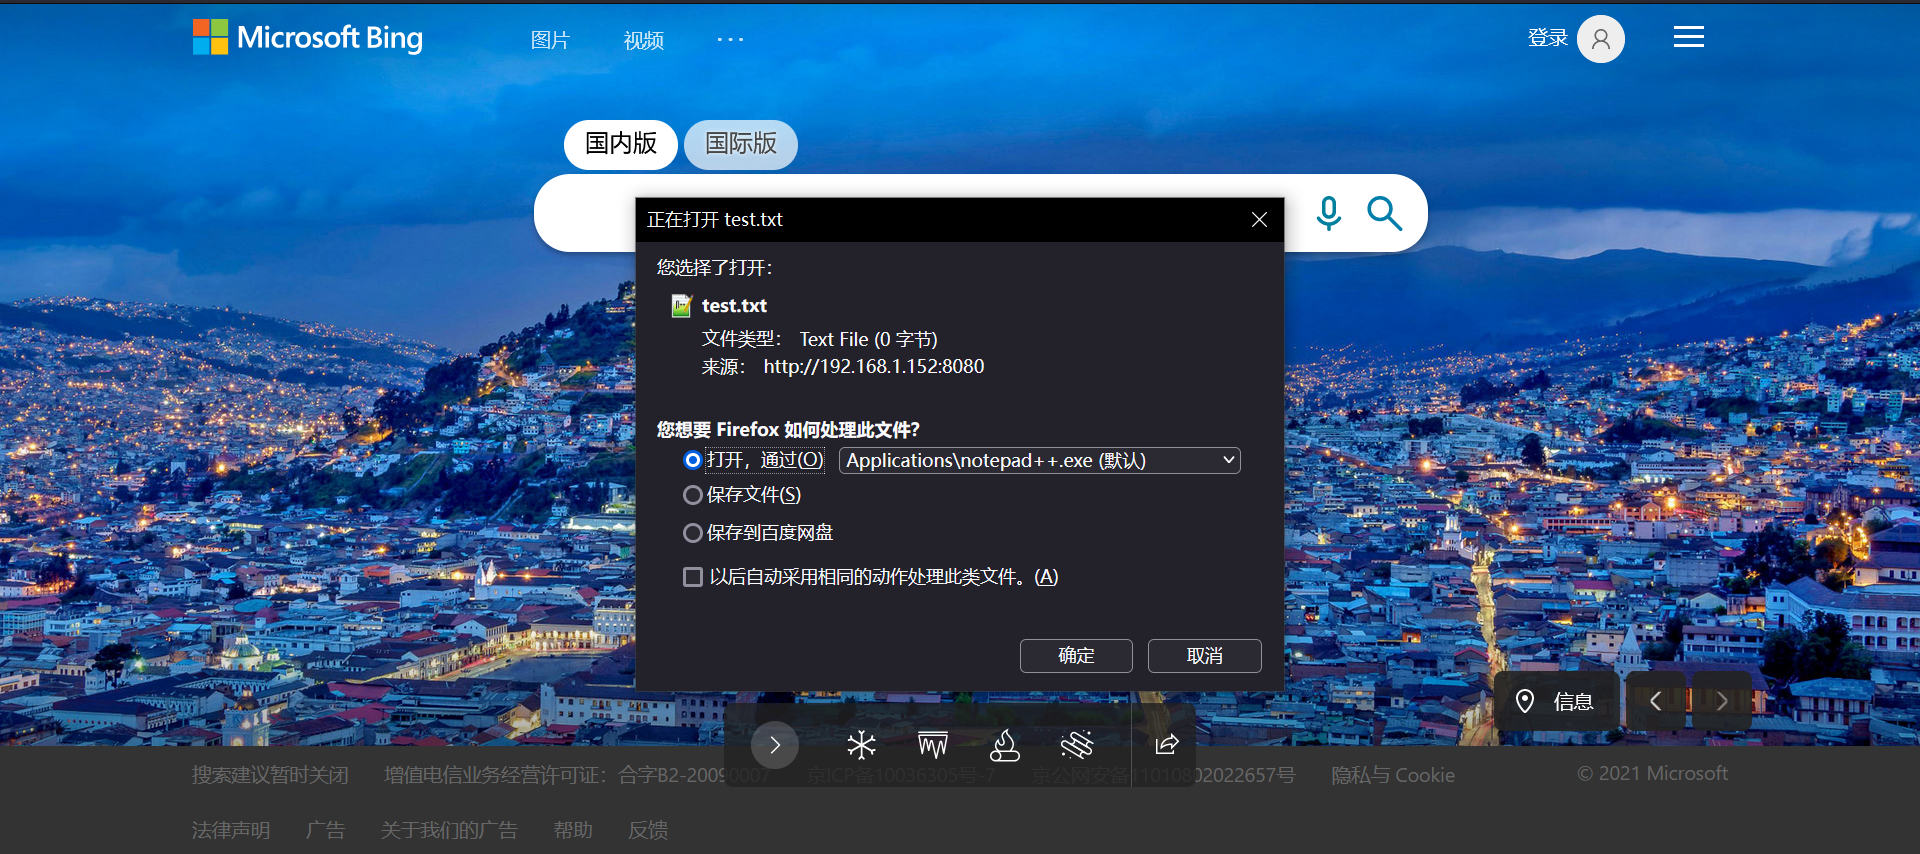1920x854 pixels.
Task: Open the hamburger menu on Bing
Action: click(x=1688, y=37)
